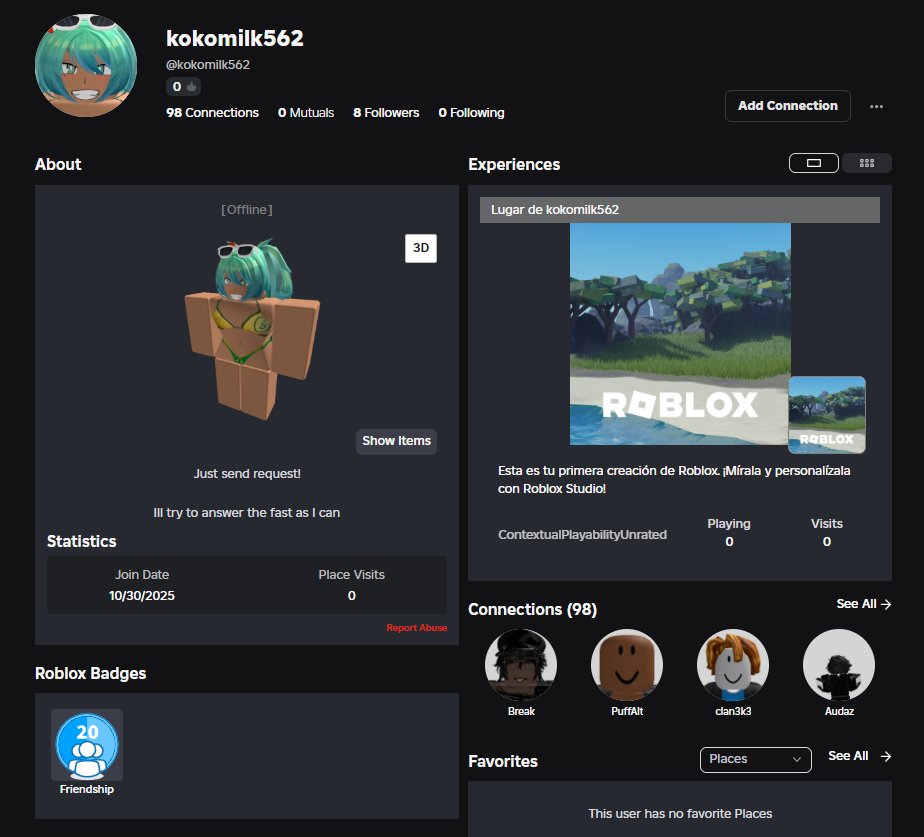The width and height of the screenshot is (924, 837).
Task: Open the Places favorites dropdown
Action: 755,760
